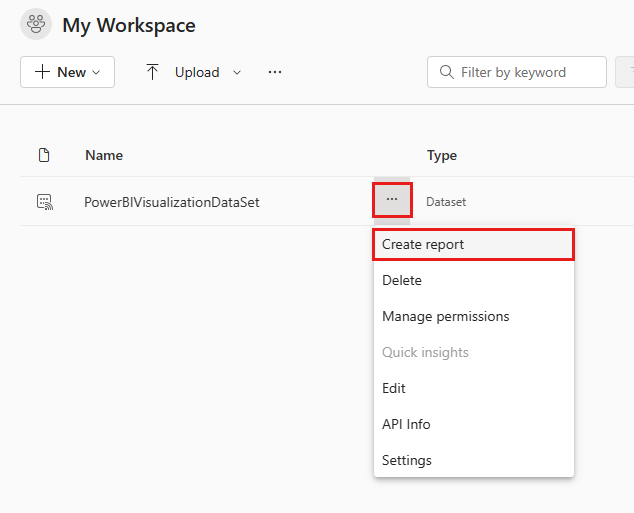Click the My Workspace avatar icon
634x513 pixels.
click(x=36, y=25)
